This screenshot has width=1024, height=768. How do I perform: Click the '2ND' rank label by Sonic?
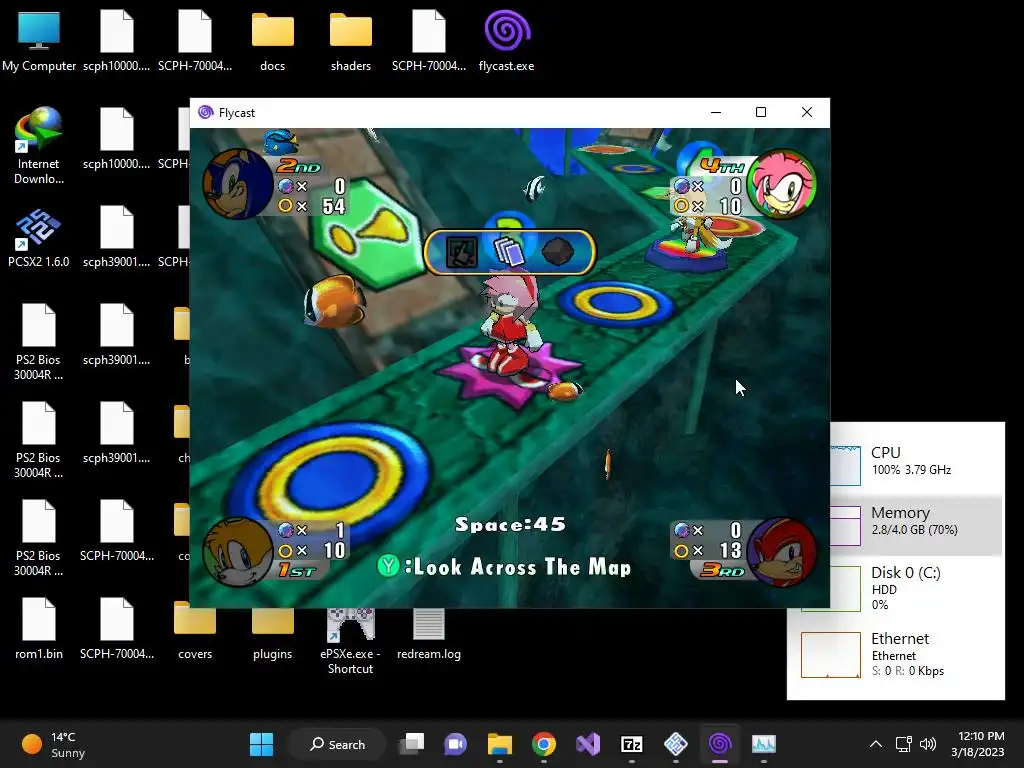298,167
